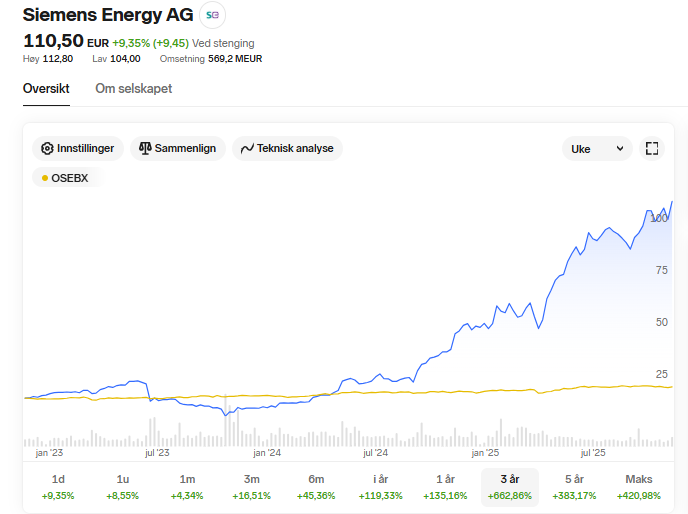688x514 pixels.
Task: Click the Siemens Energy logo badge
Action: (212, 15)
